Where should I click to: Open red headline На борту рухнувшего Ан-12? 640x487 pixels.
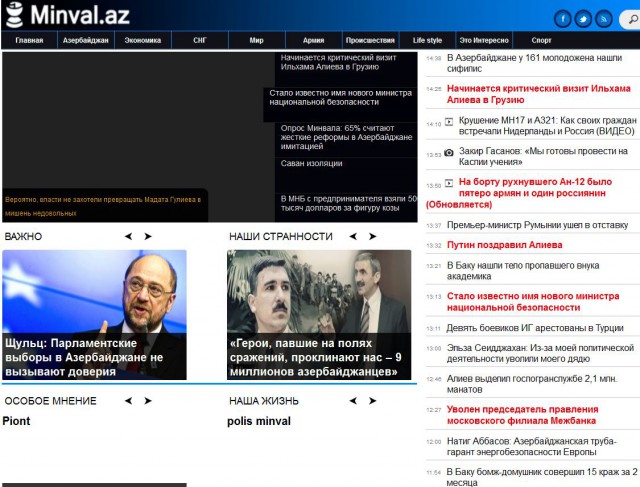tap(519, 193)
